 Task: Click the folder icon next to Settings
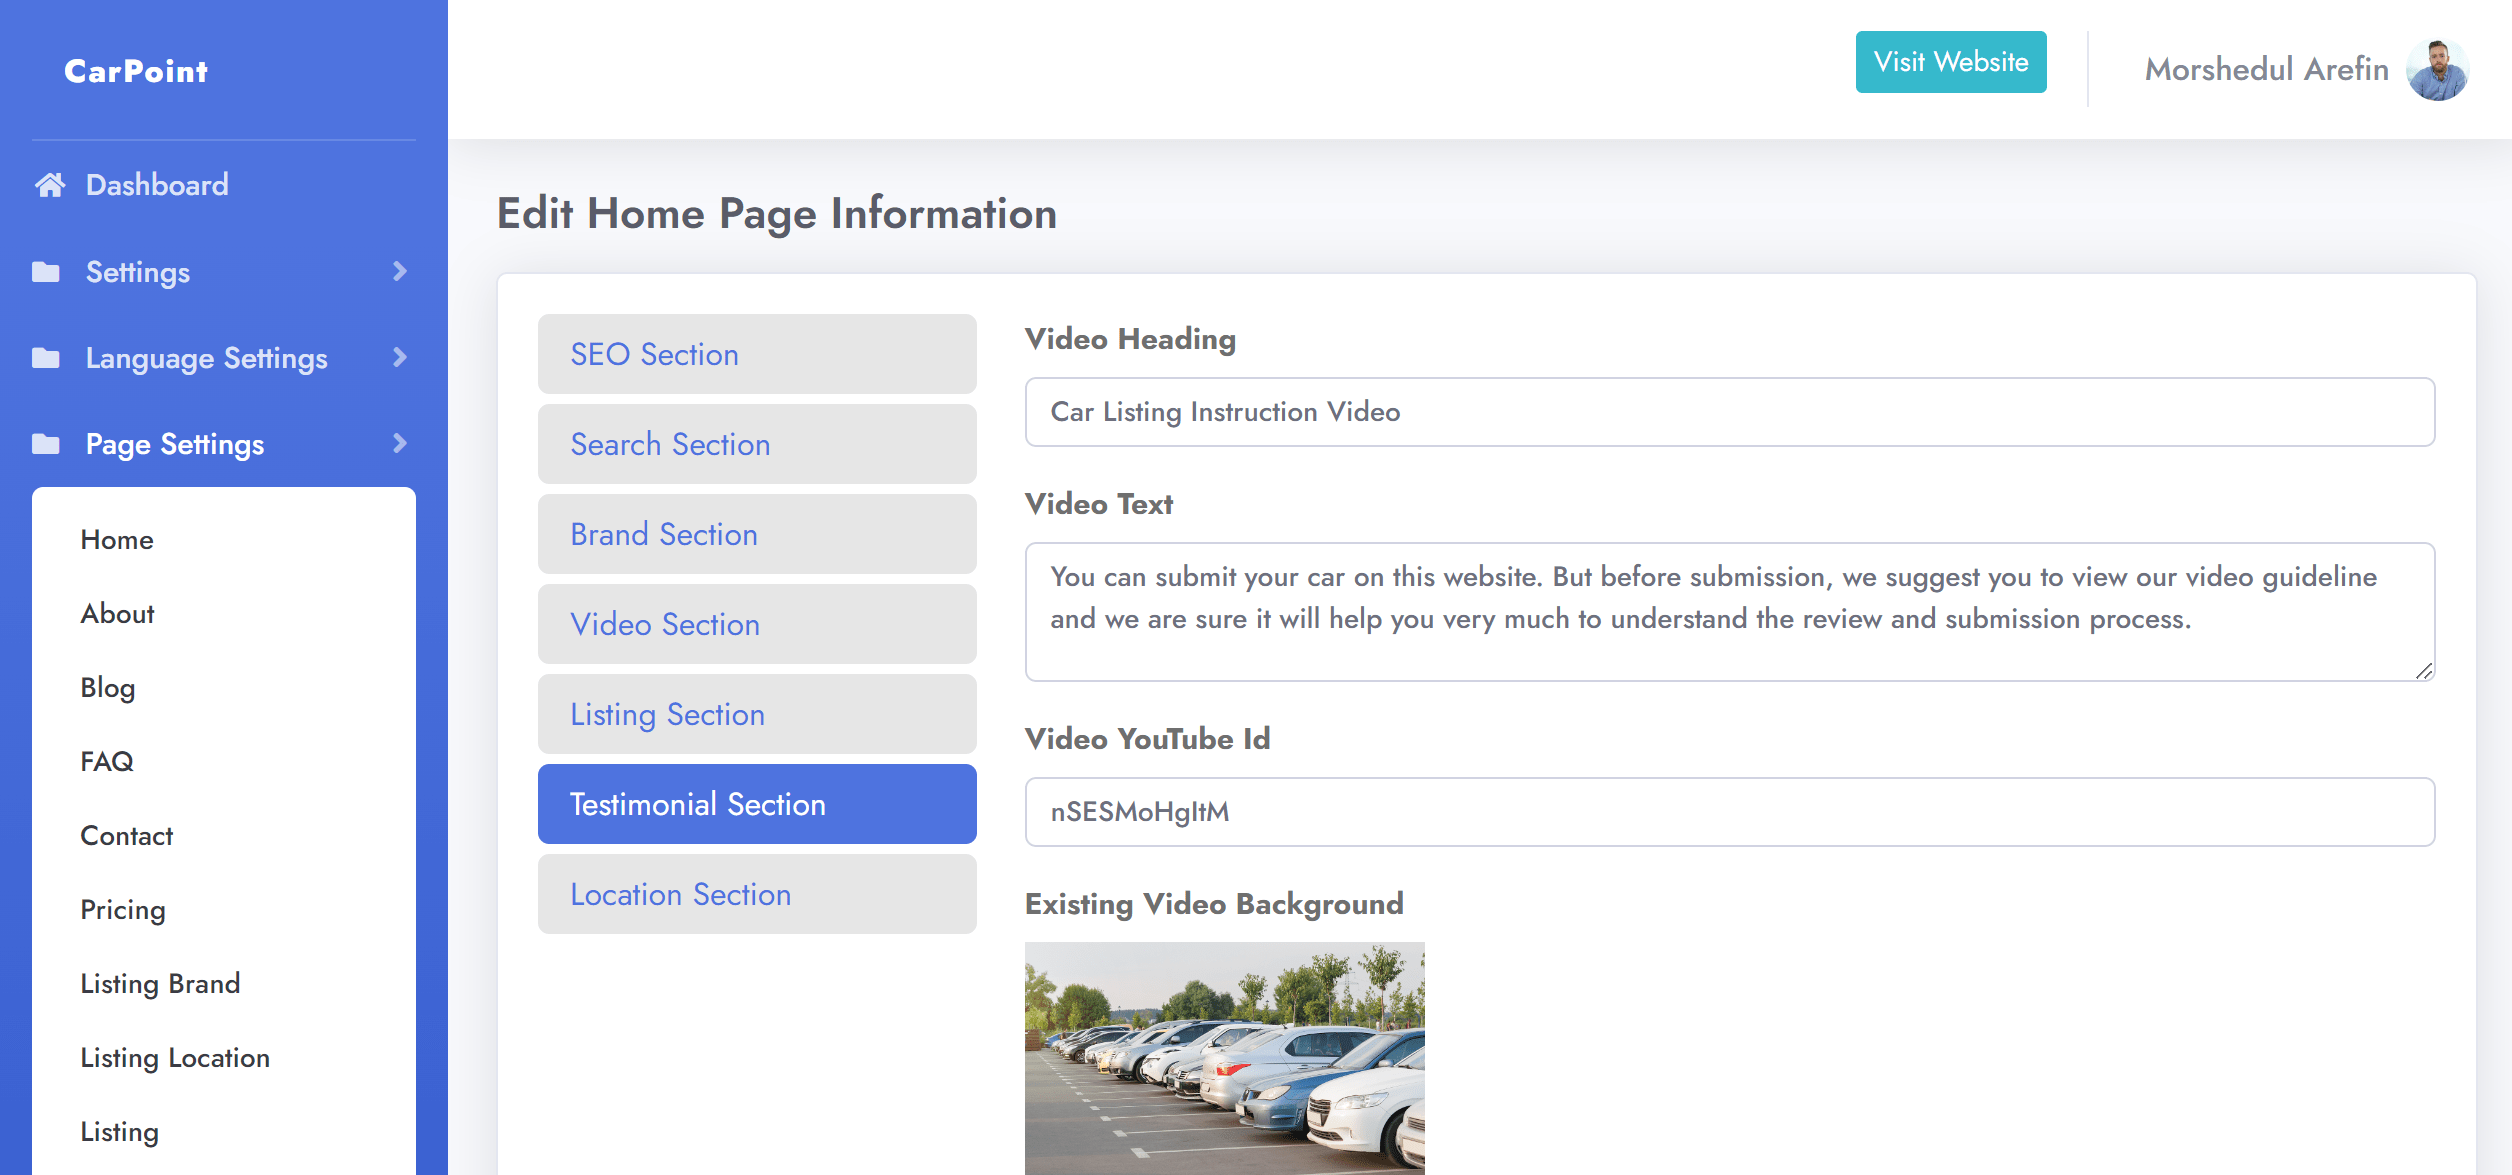tap(48, 271)
